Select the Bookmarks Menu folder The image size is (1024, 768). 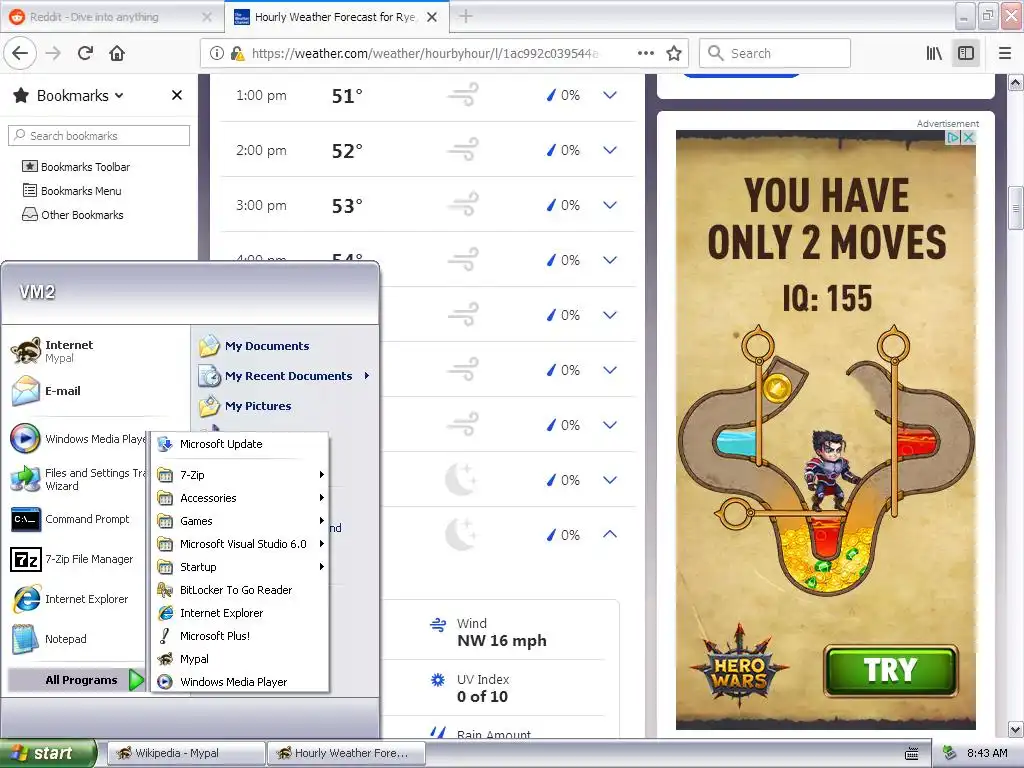coord(72,191)
